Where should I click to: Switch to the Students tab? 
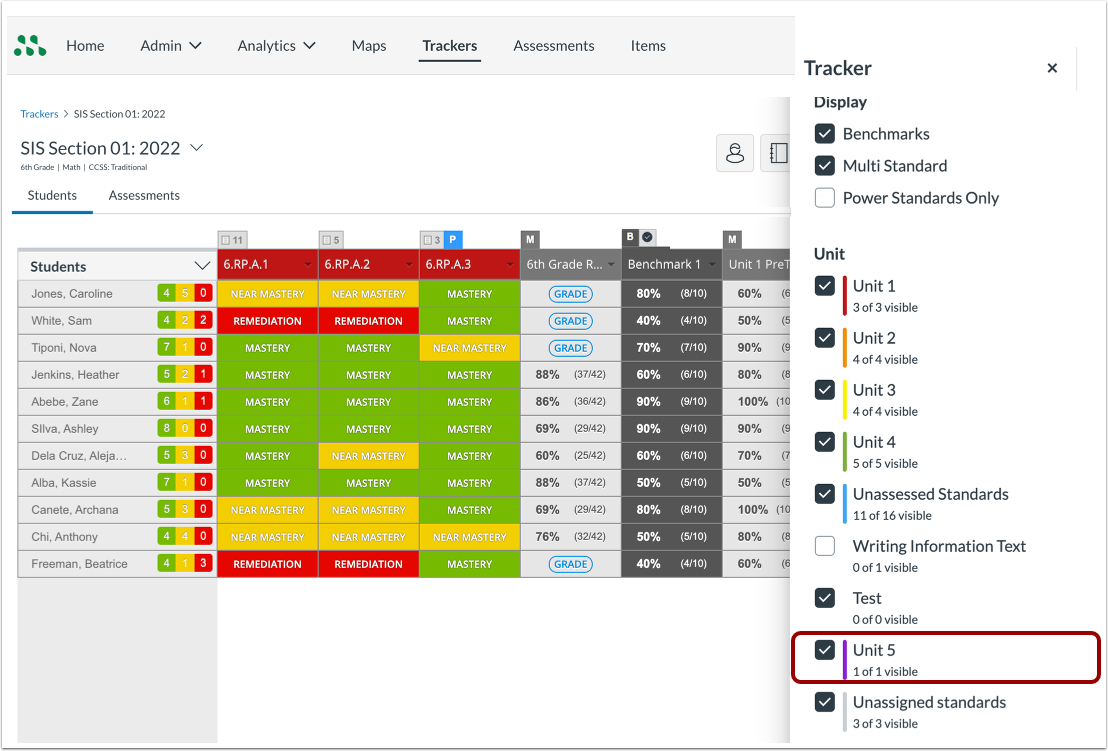[52, 196]
